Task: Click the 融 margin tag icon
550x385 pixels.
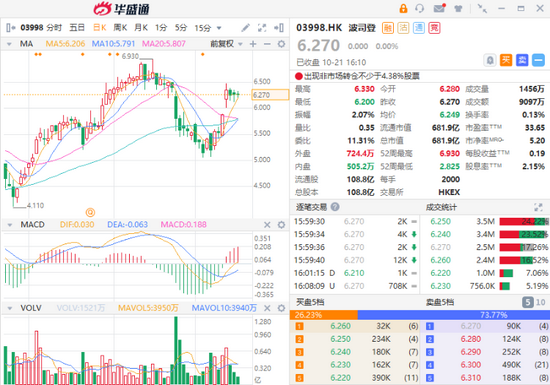Action: coord(388,28)
